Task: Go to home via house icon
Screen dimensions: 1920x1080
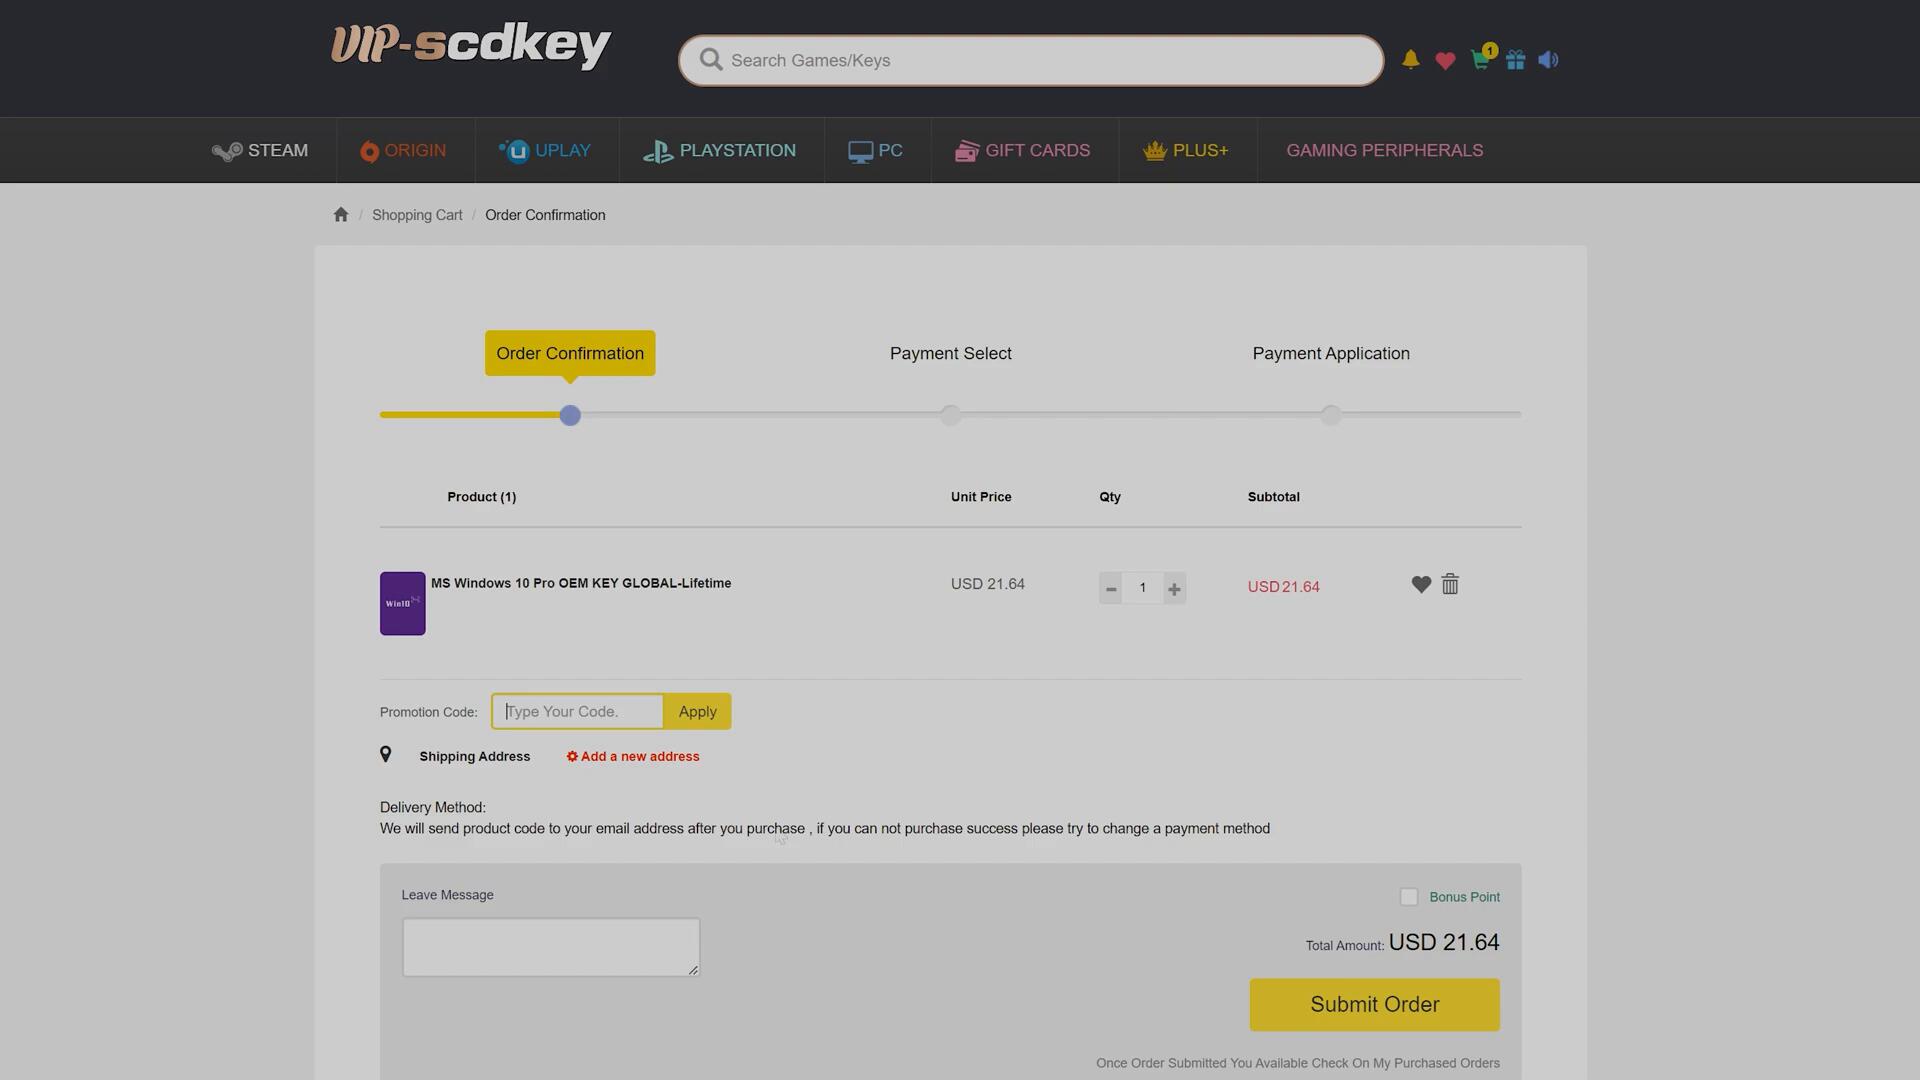Action: (x=341, y=215)
